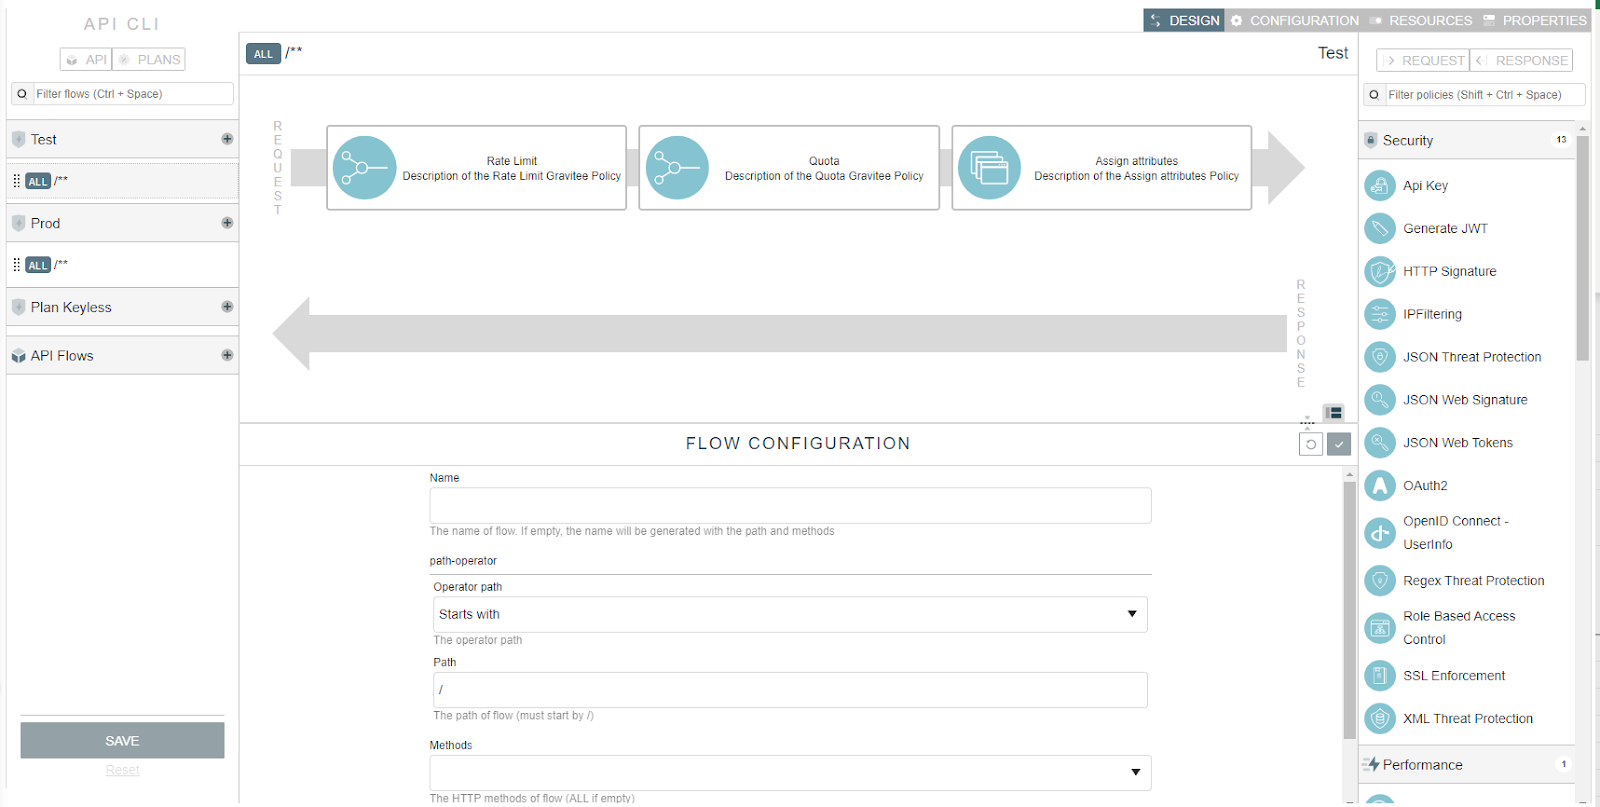Click the OAuth2 policy icon
Image resolution: width=1600 pixels, height=807 pixels.
point(1380,486)
